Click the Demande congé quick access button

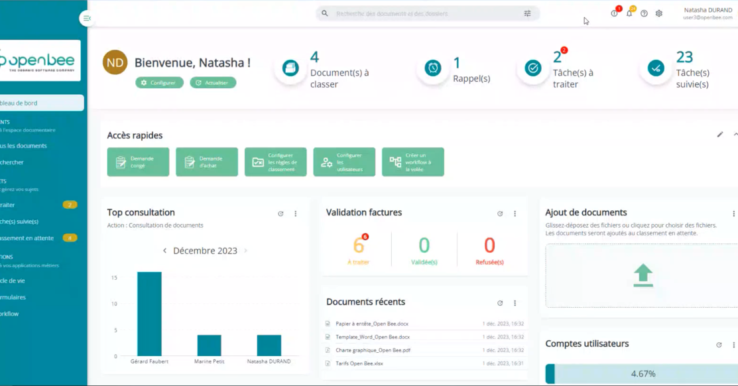(138, 162)
